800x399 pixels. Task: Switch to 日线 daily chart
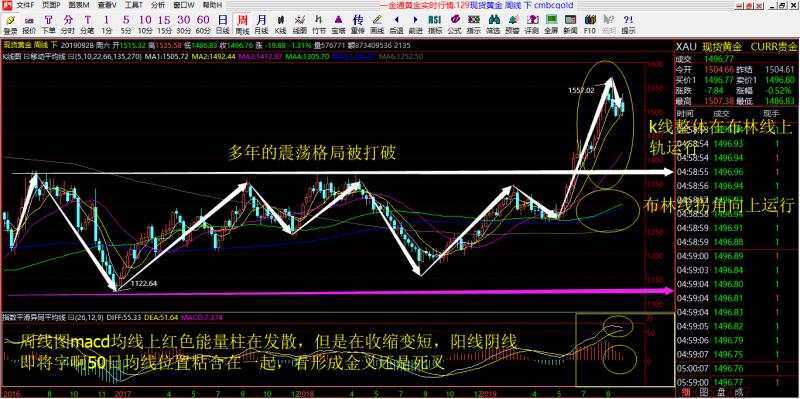coord(222,24)
